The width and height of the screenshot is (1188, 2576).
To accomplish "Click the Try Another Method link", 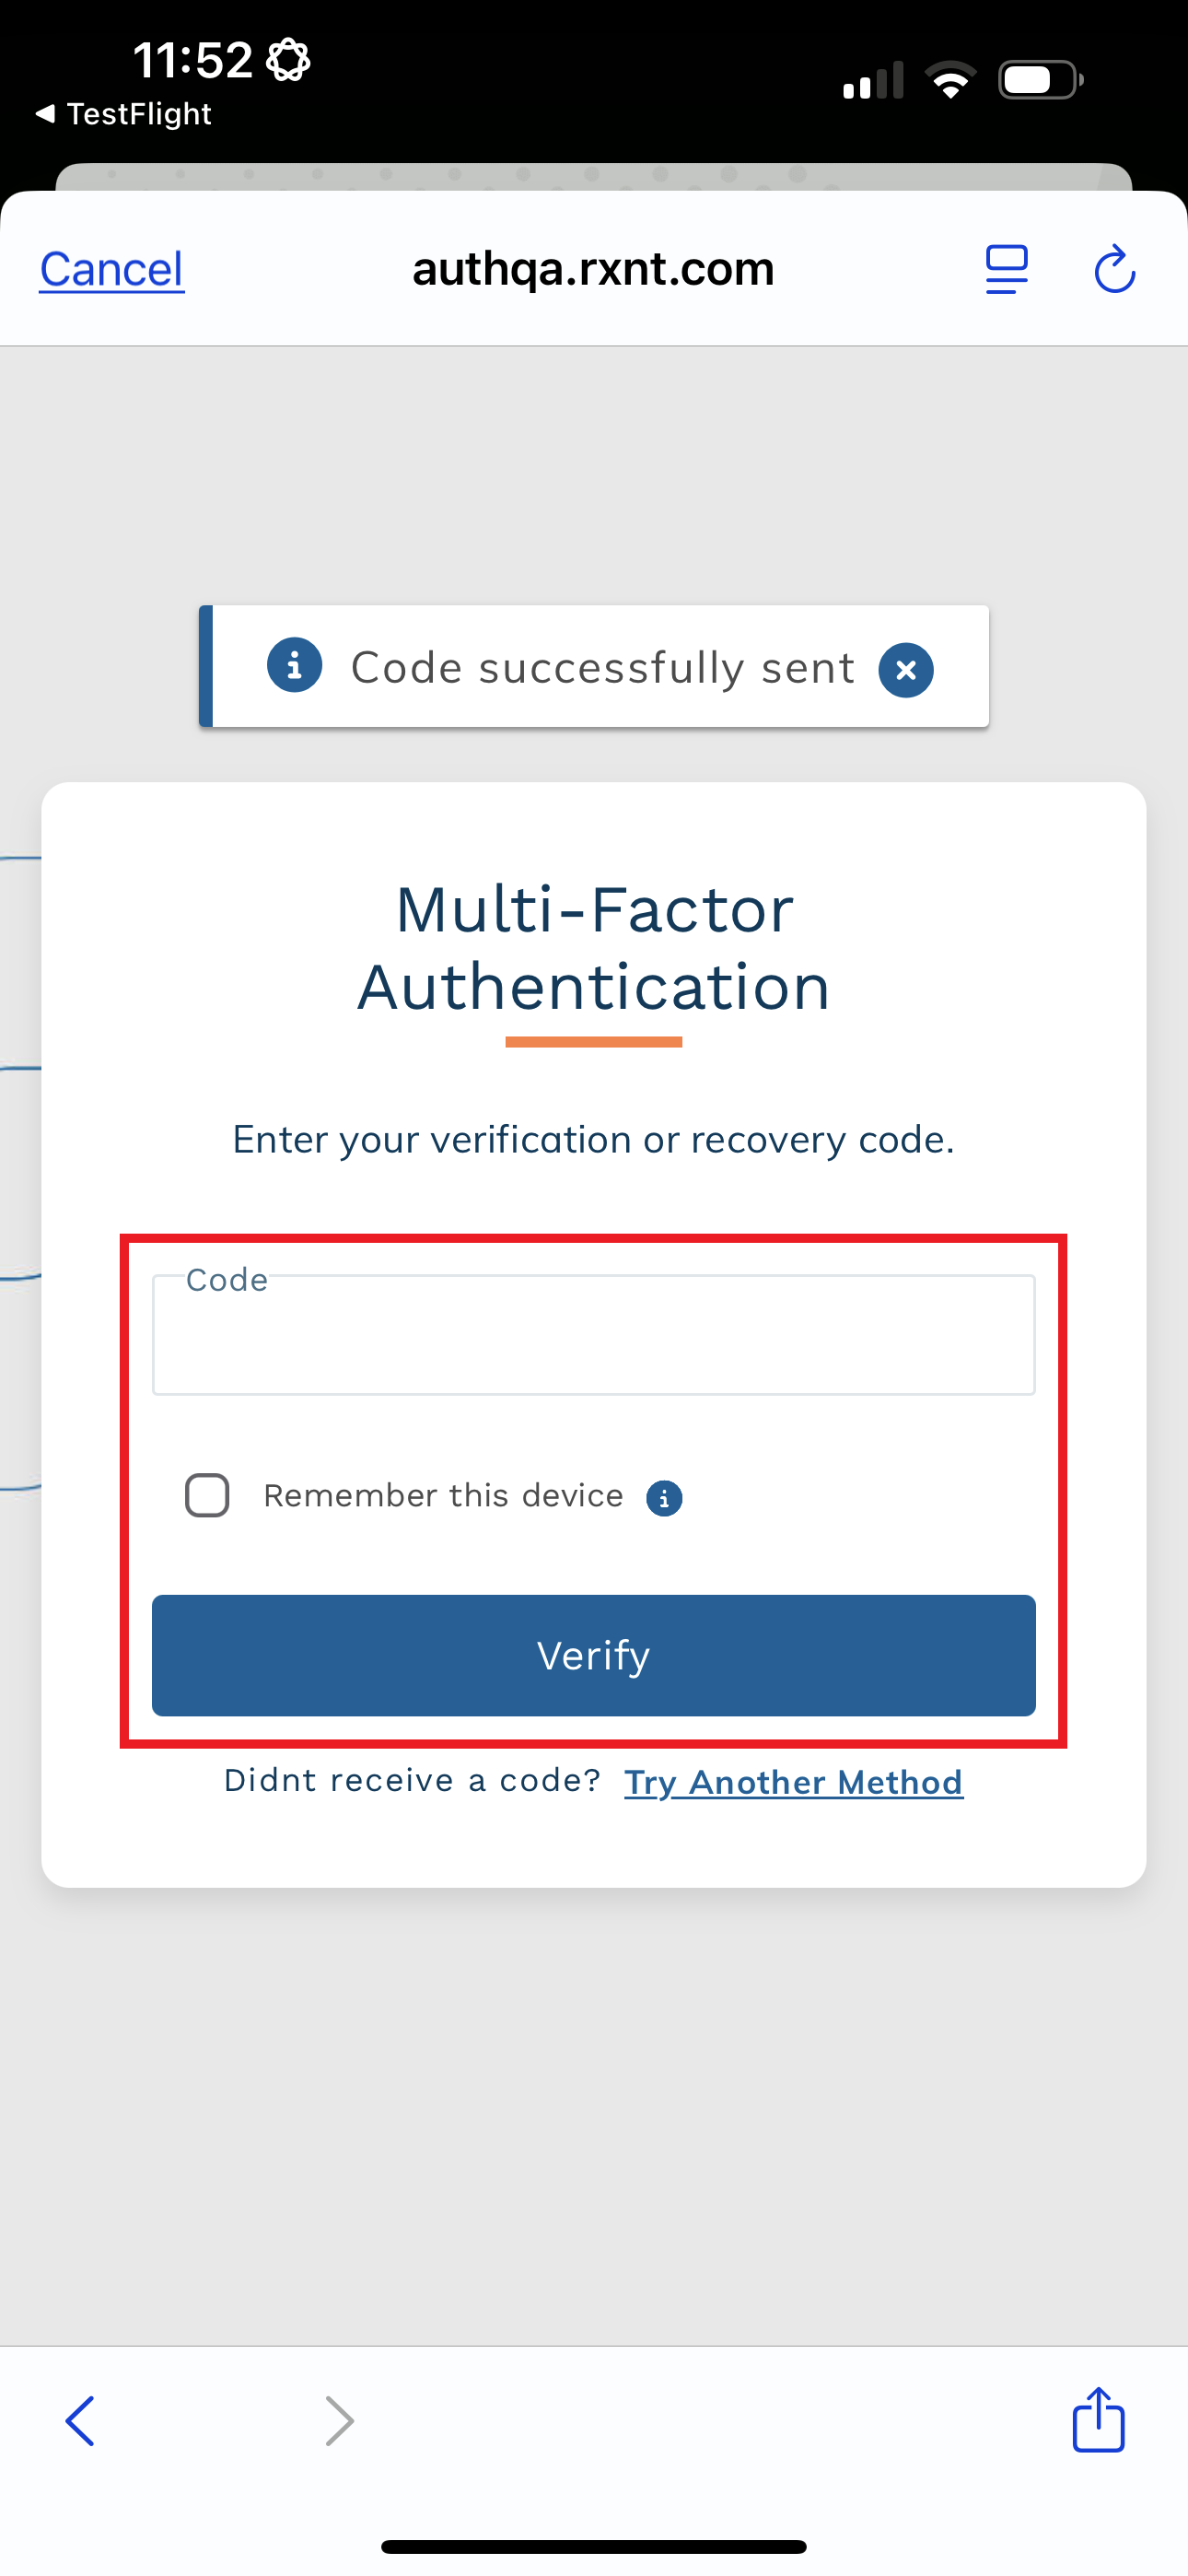I will coord(793,1782).
